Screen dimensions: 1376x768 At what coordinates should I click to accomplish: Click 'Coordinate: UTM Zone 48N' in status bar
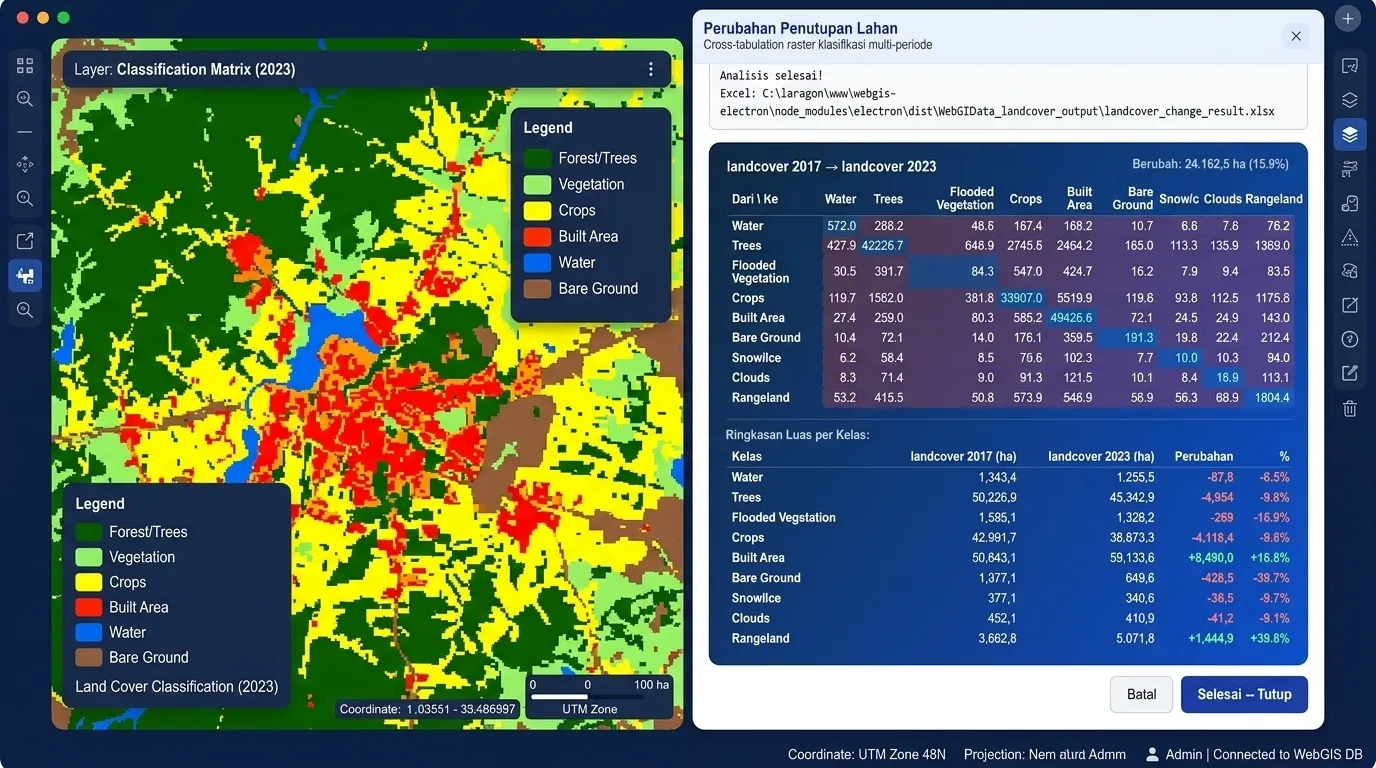point(867,755)
